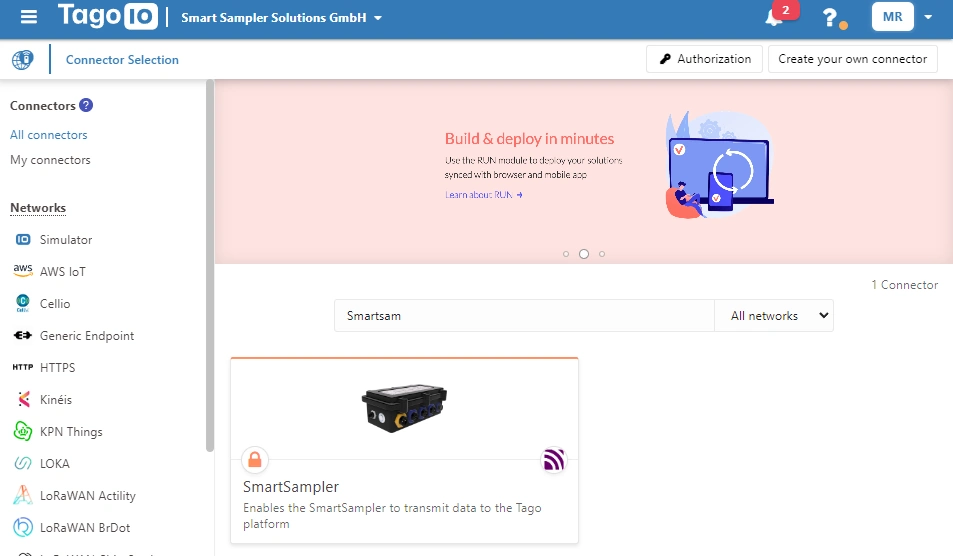This screenshot has width=953, height=556.
Task: Click Learn about RUN link
Action: 484,195
